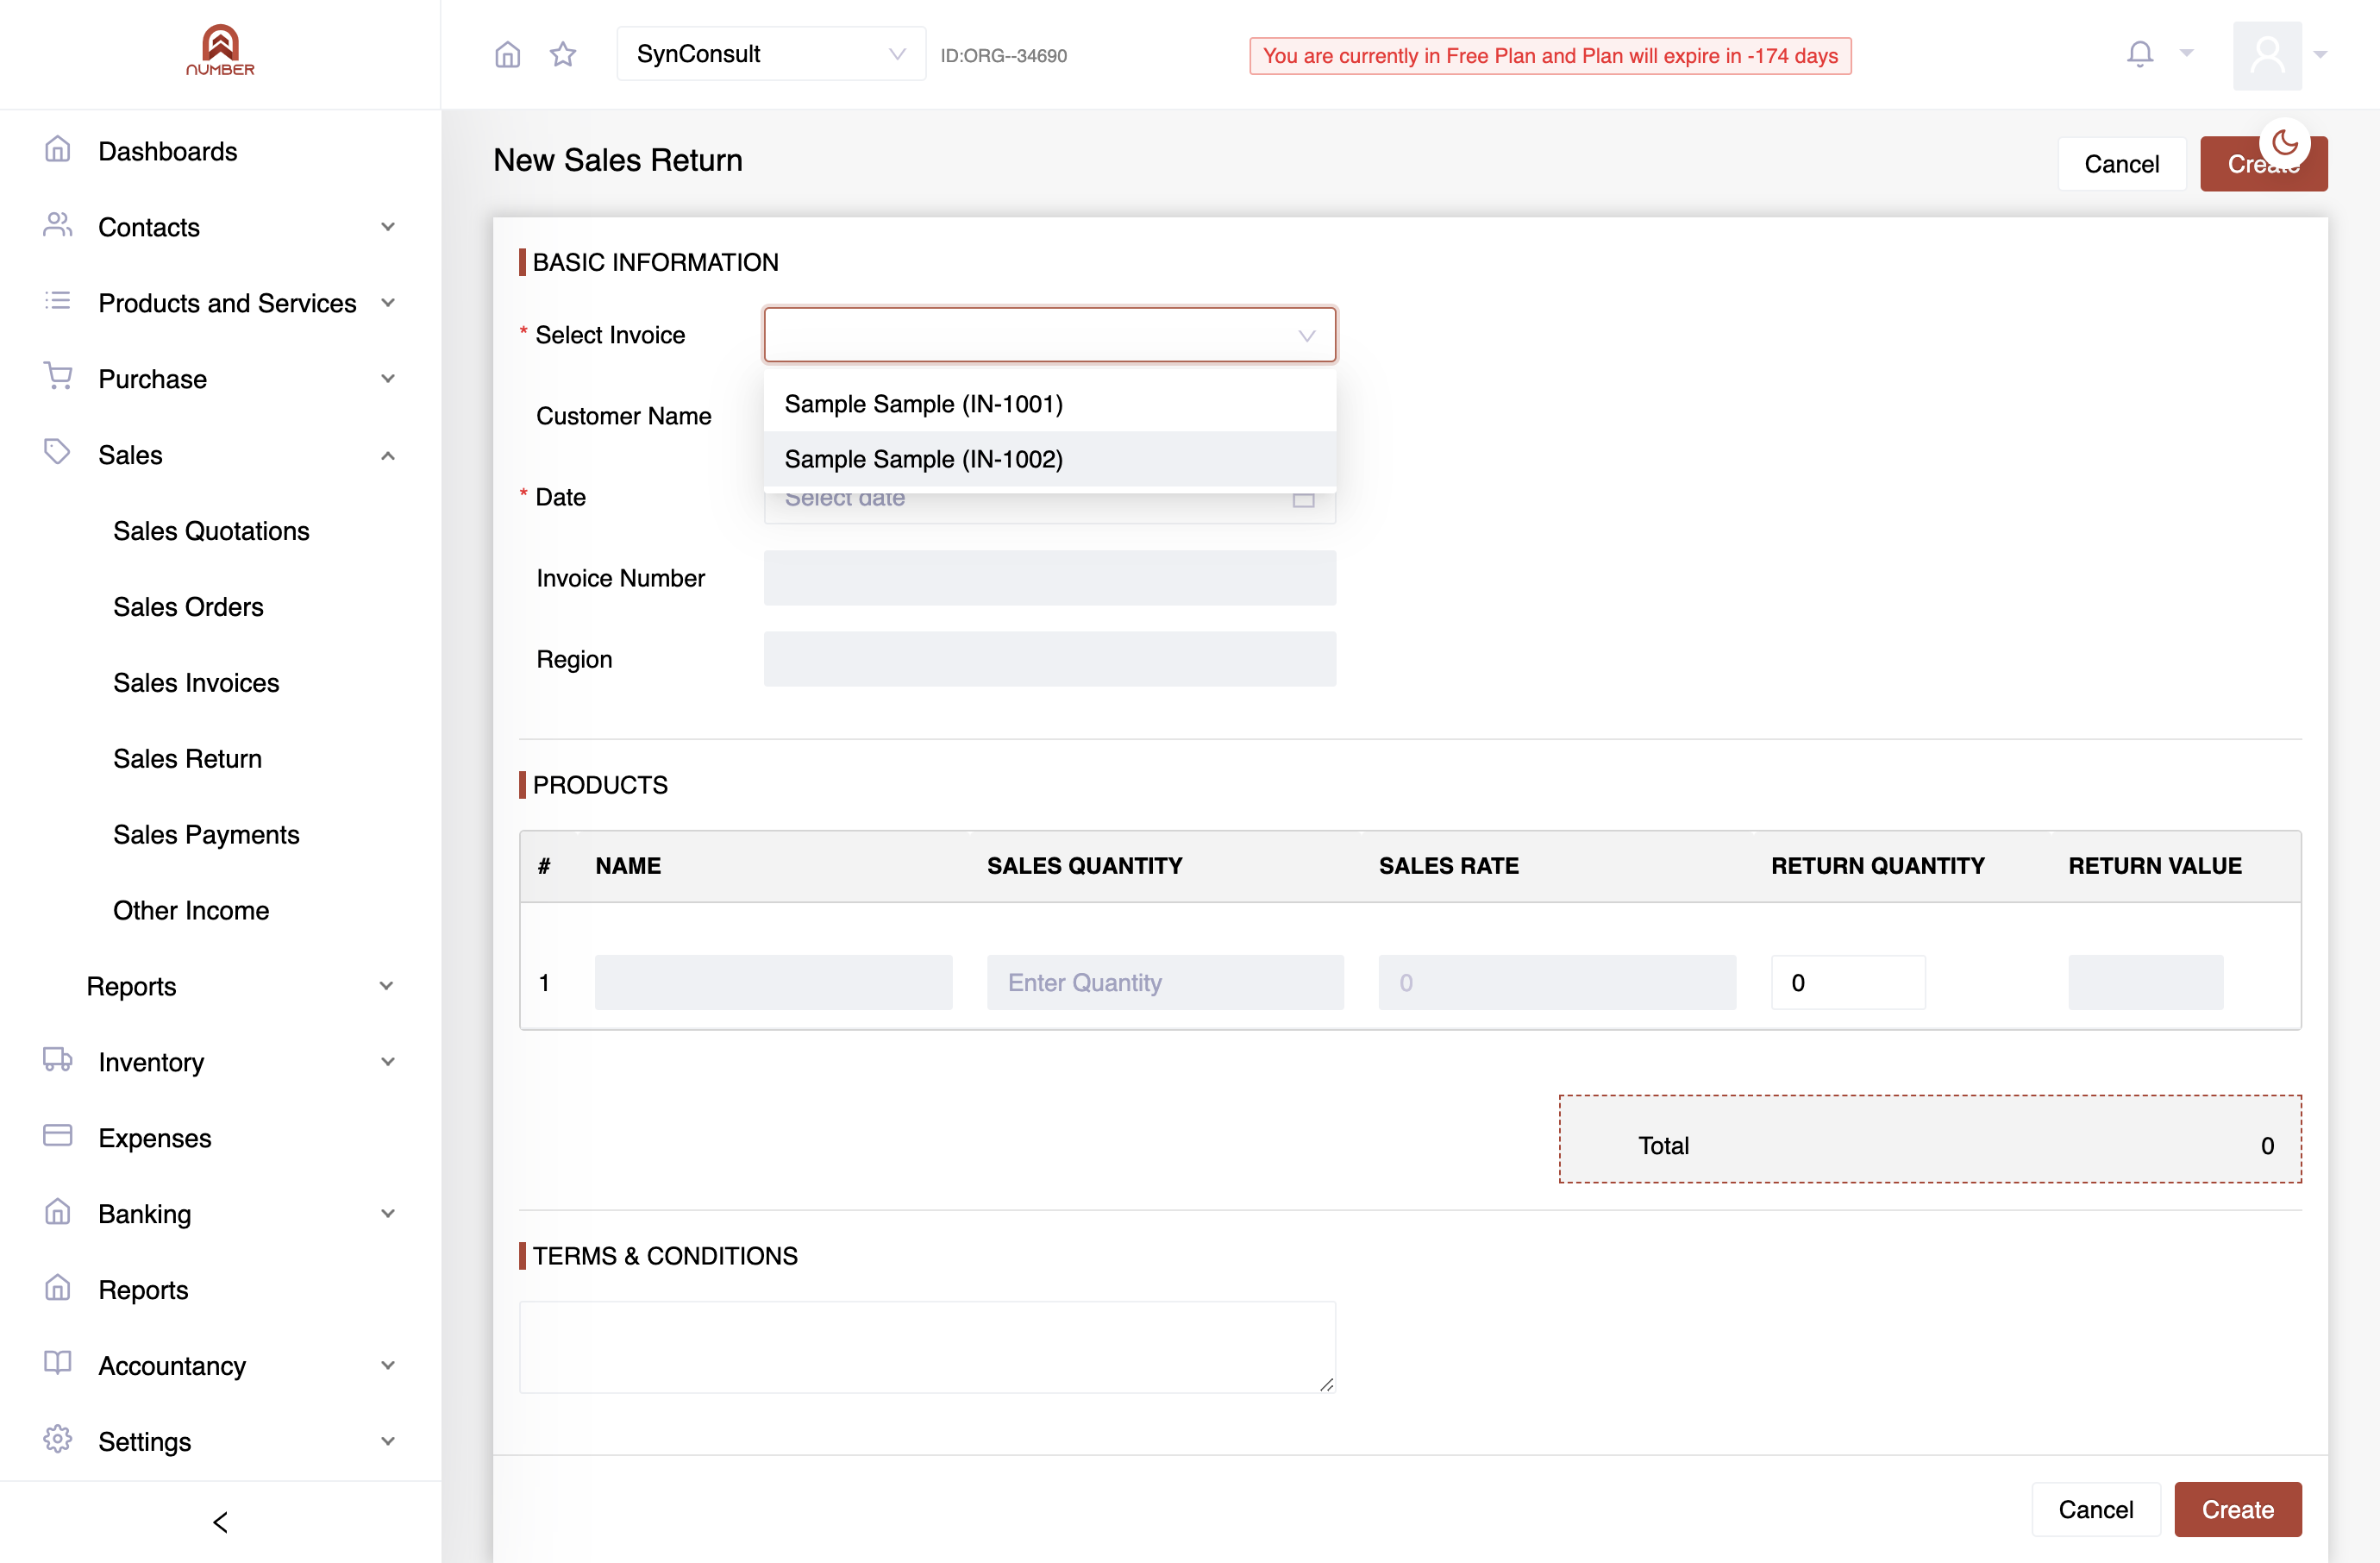The height and width of the screenshot is (1563, 2380).
Task: Focus the Return Quantity input
Action: pos(1848,983)
